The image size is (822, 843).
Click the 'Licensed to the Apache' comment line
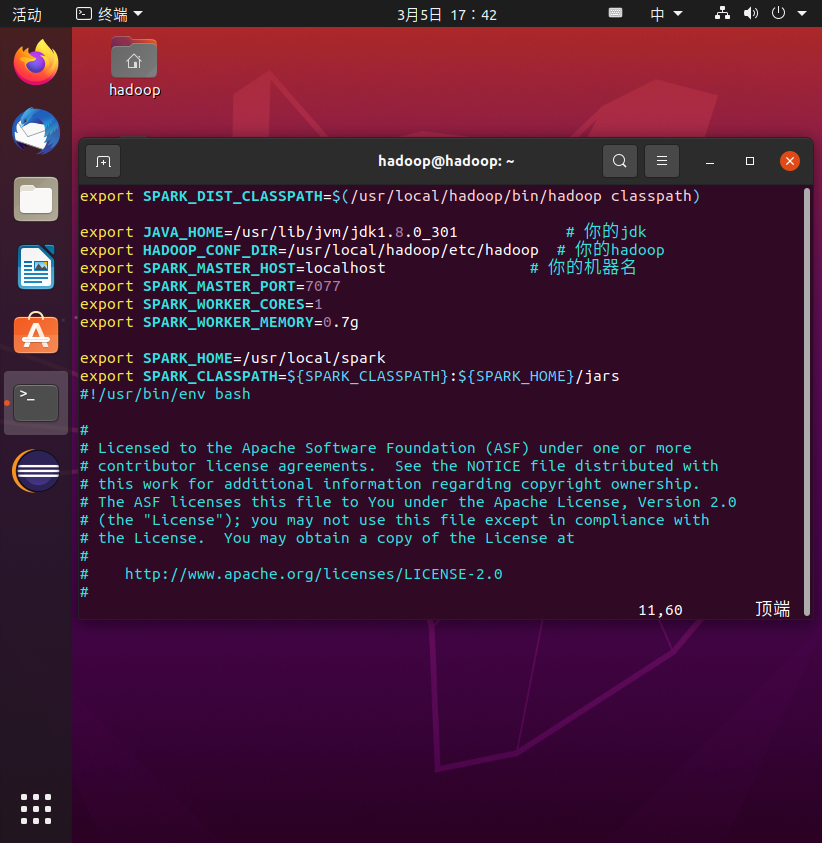tap(385, 448)
